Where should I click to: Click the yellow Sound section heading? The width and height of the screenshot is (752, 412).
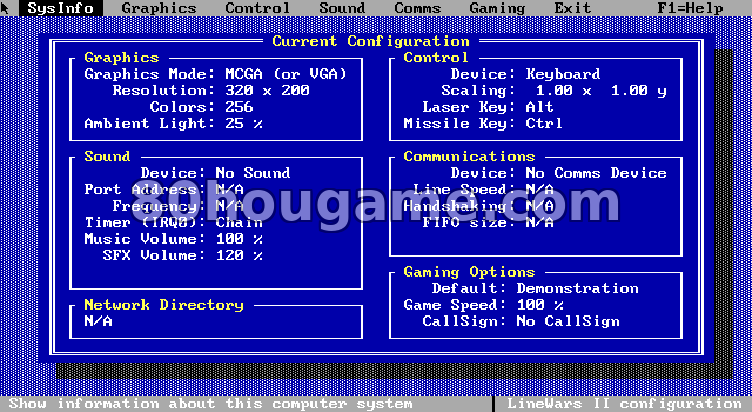pos(107,156)
